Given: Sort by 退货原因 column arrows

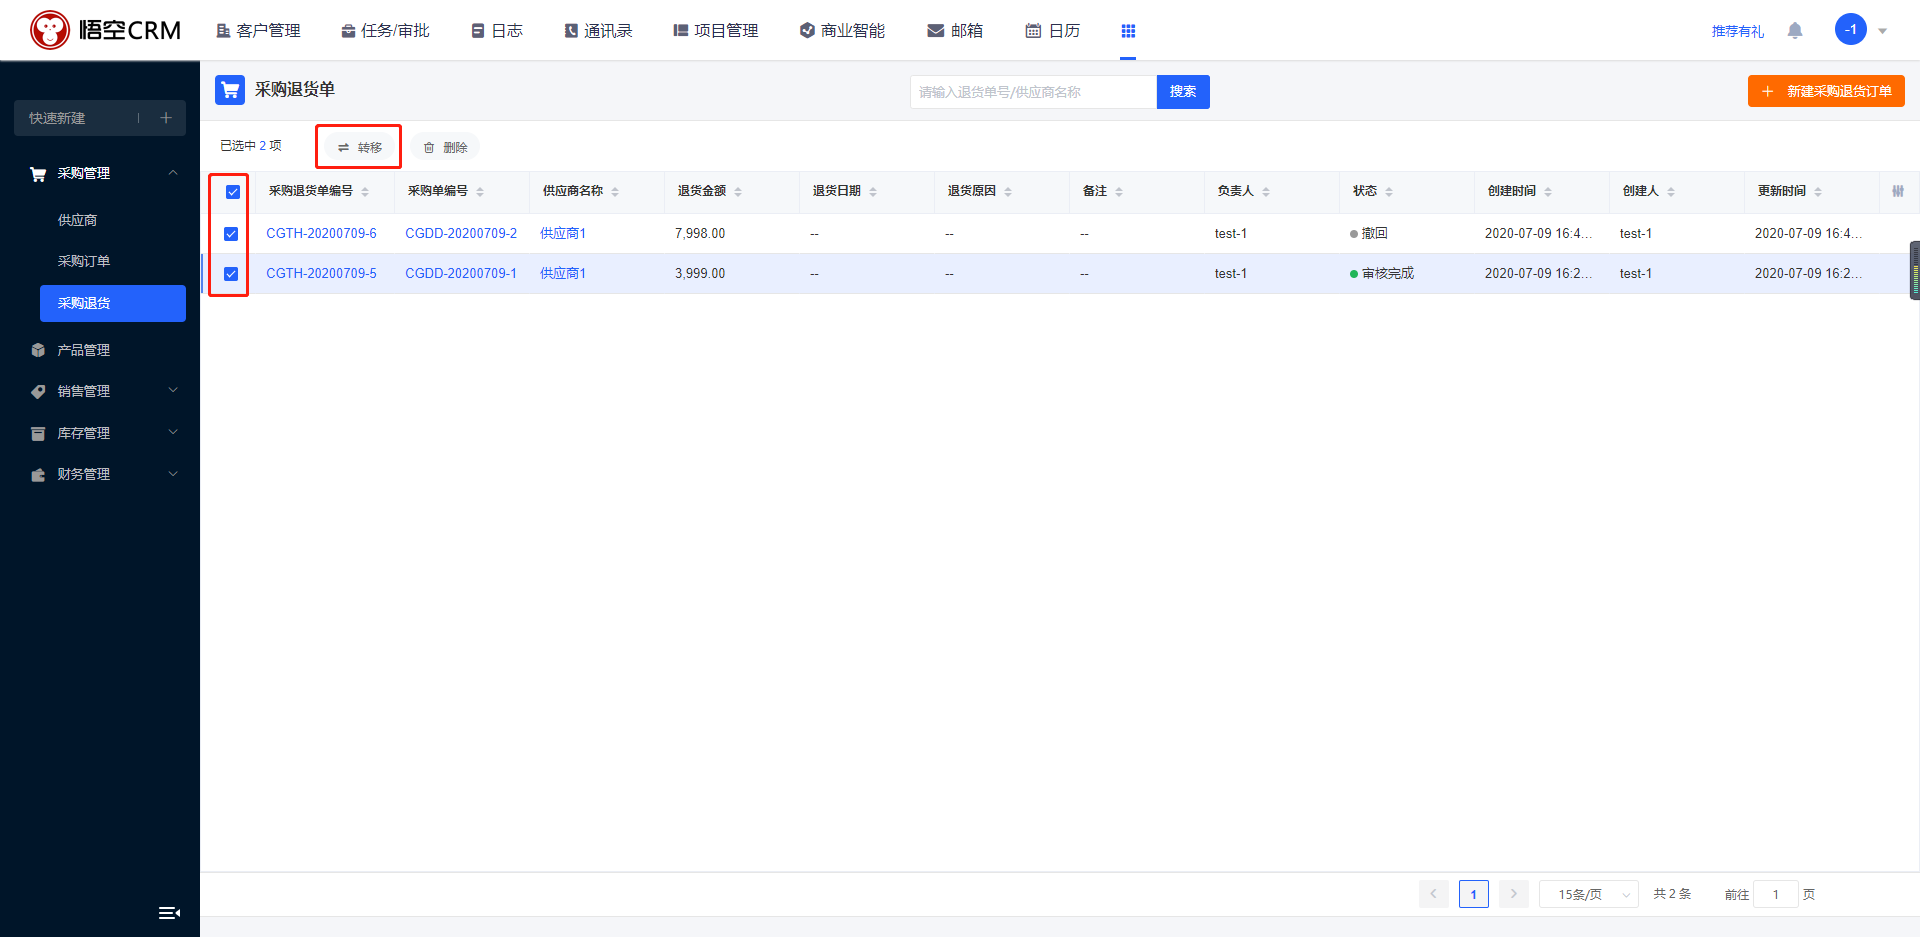Looking at the screenshot, I should click(1008, 192).
